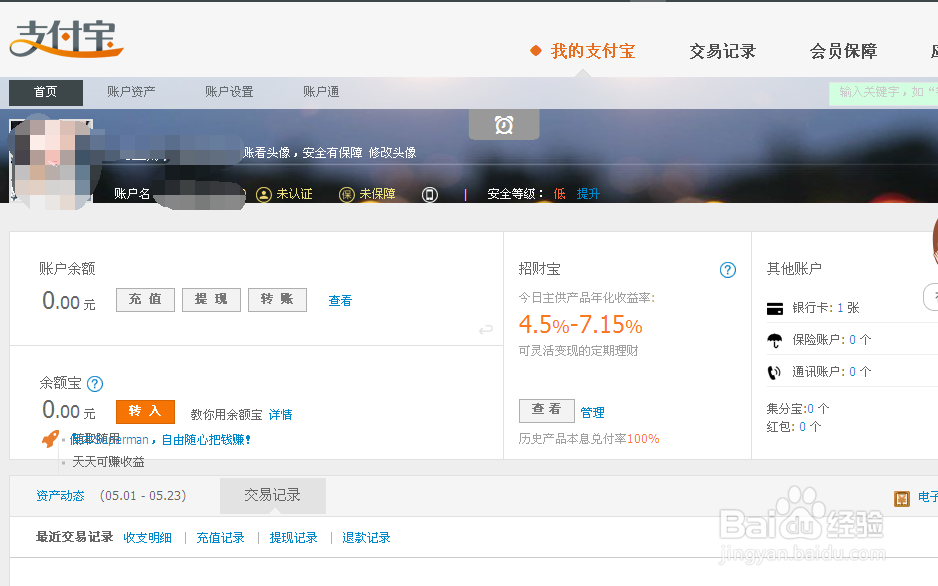The width and height of the screenshot is (938, 586).
Task: Click the (05.01 - 05.23) date range
Action: 143,496
